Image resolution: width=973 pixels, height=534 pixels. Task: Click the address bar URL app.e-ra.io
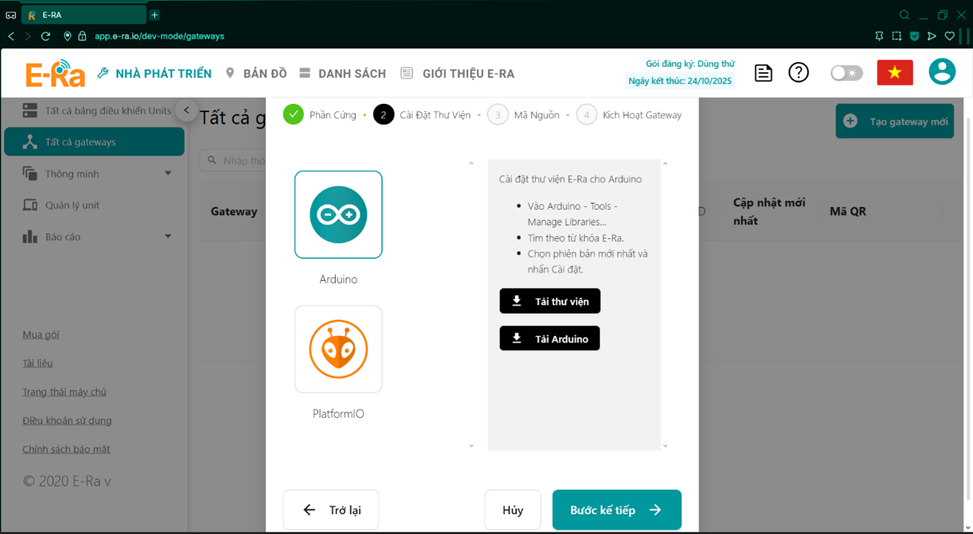(159, 36)
